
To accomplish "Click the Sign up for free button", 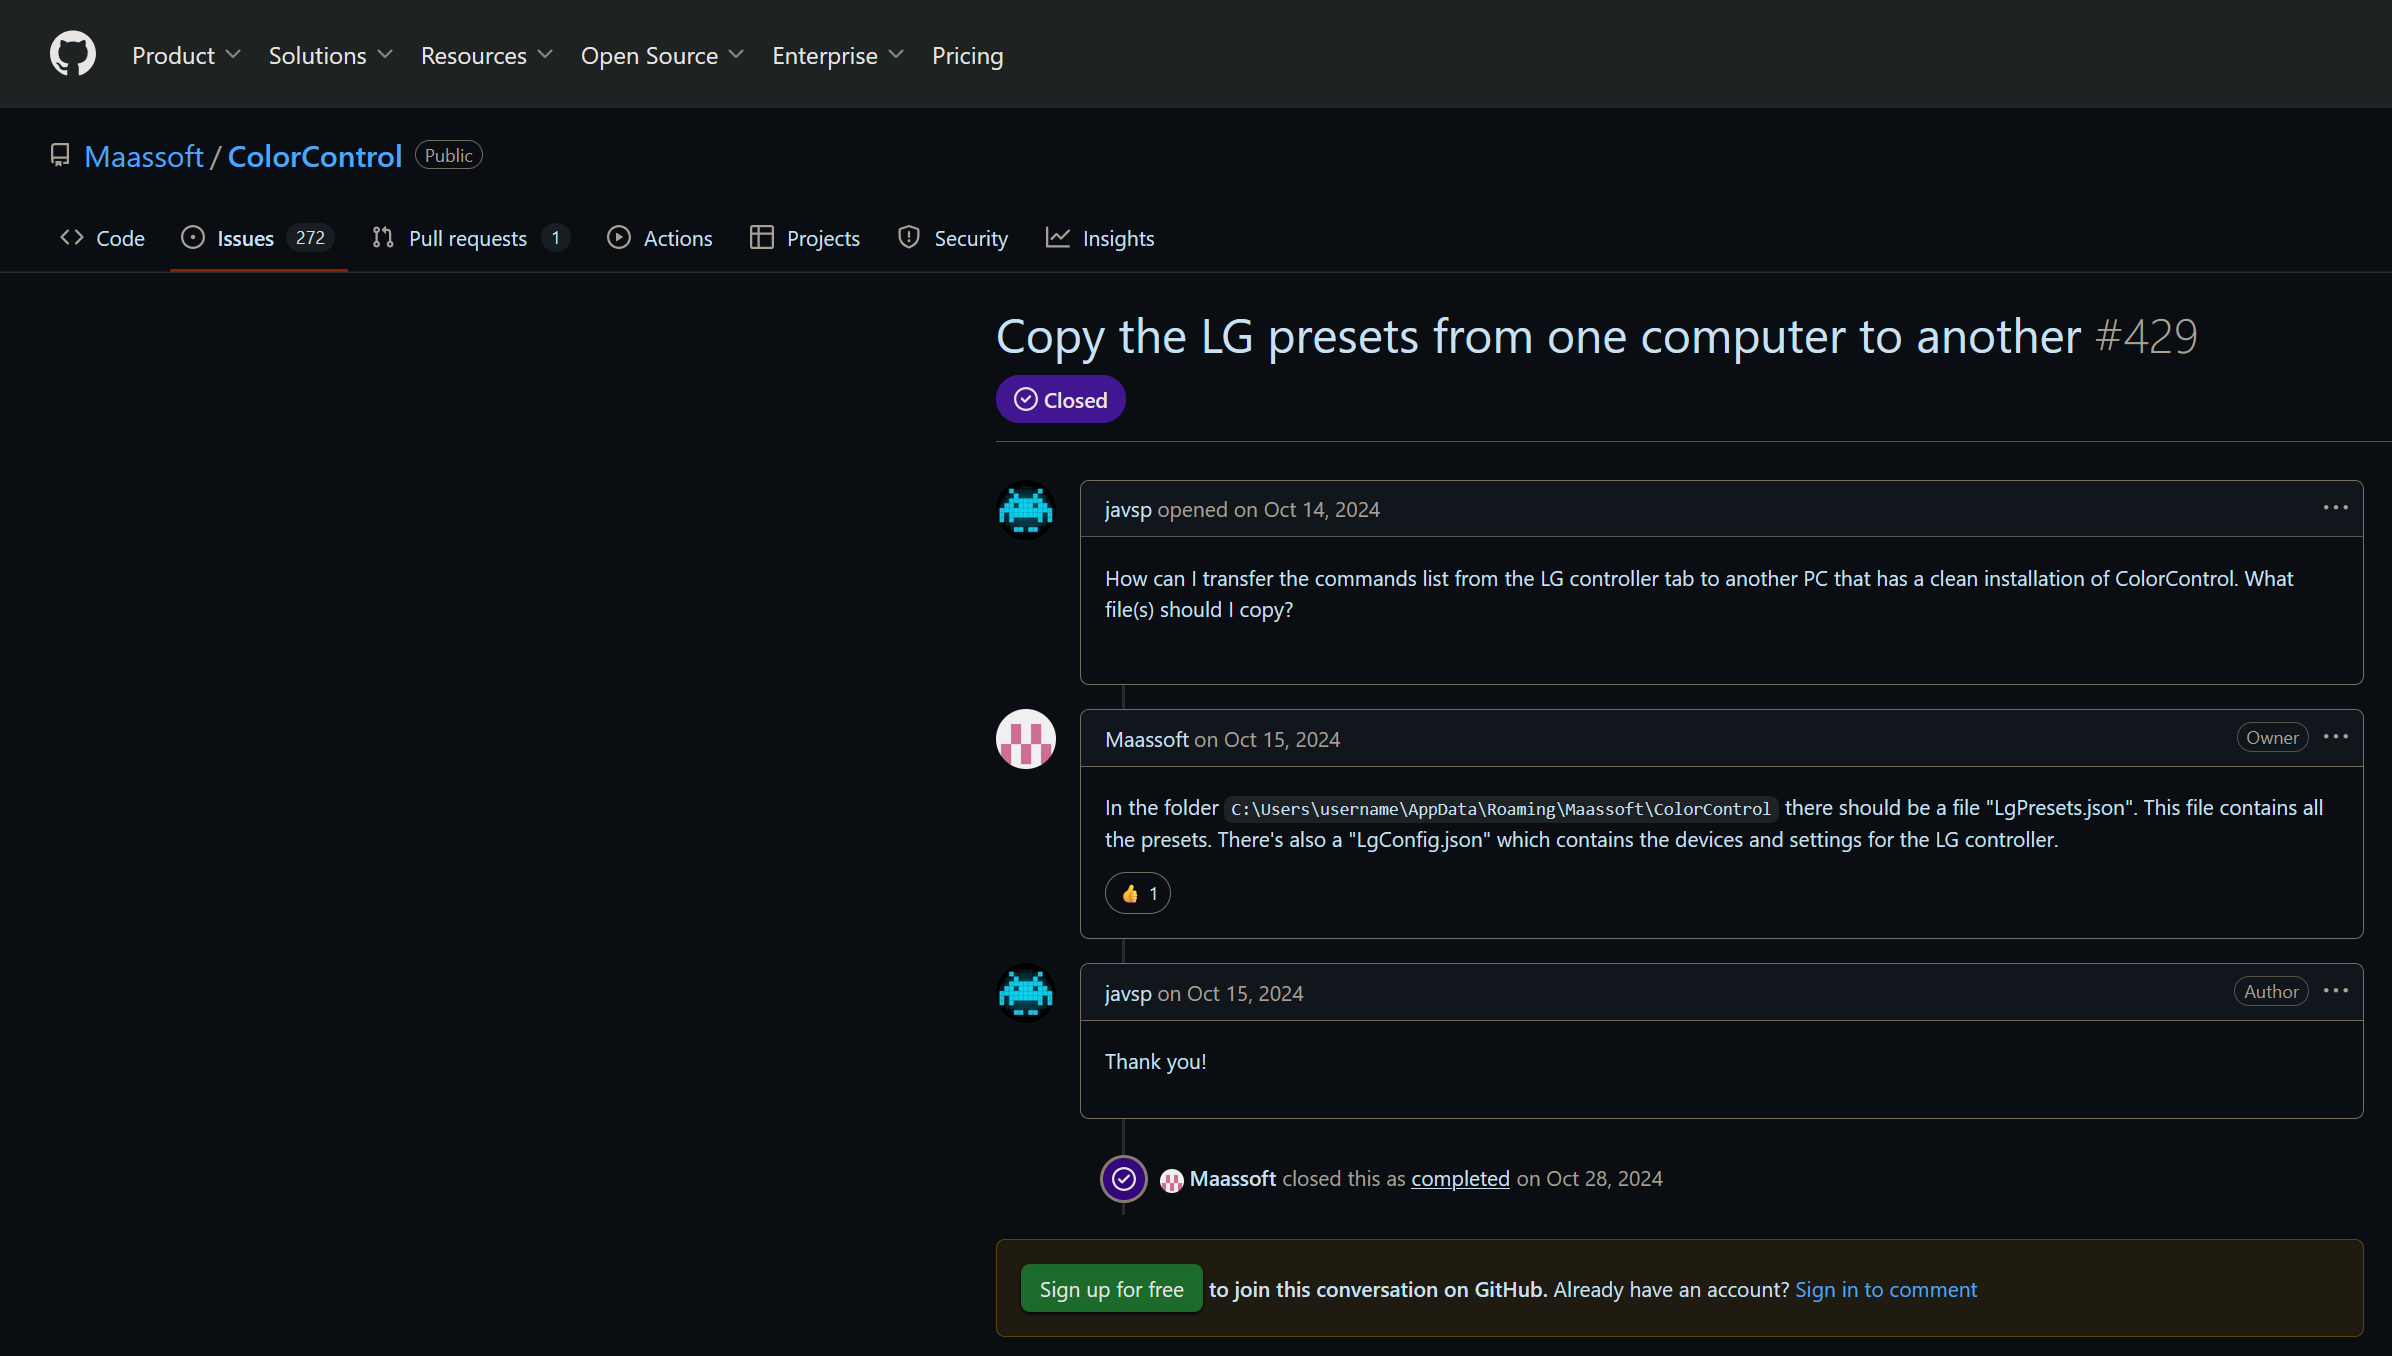I will point(1111,1289).
